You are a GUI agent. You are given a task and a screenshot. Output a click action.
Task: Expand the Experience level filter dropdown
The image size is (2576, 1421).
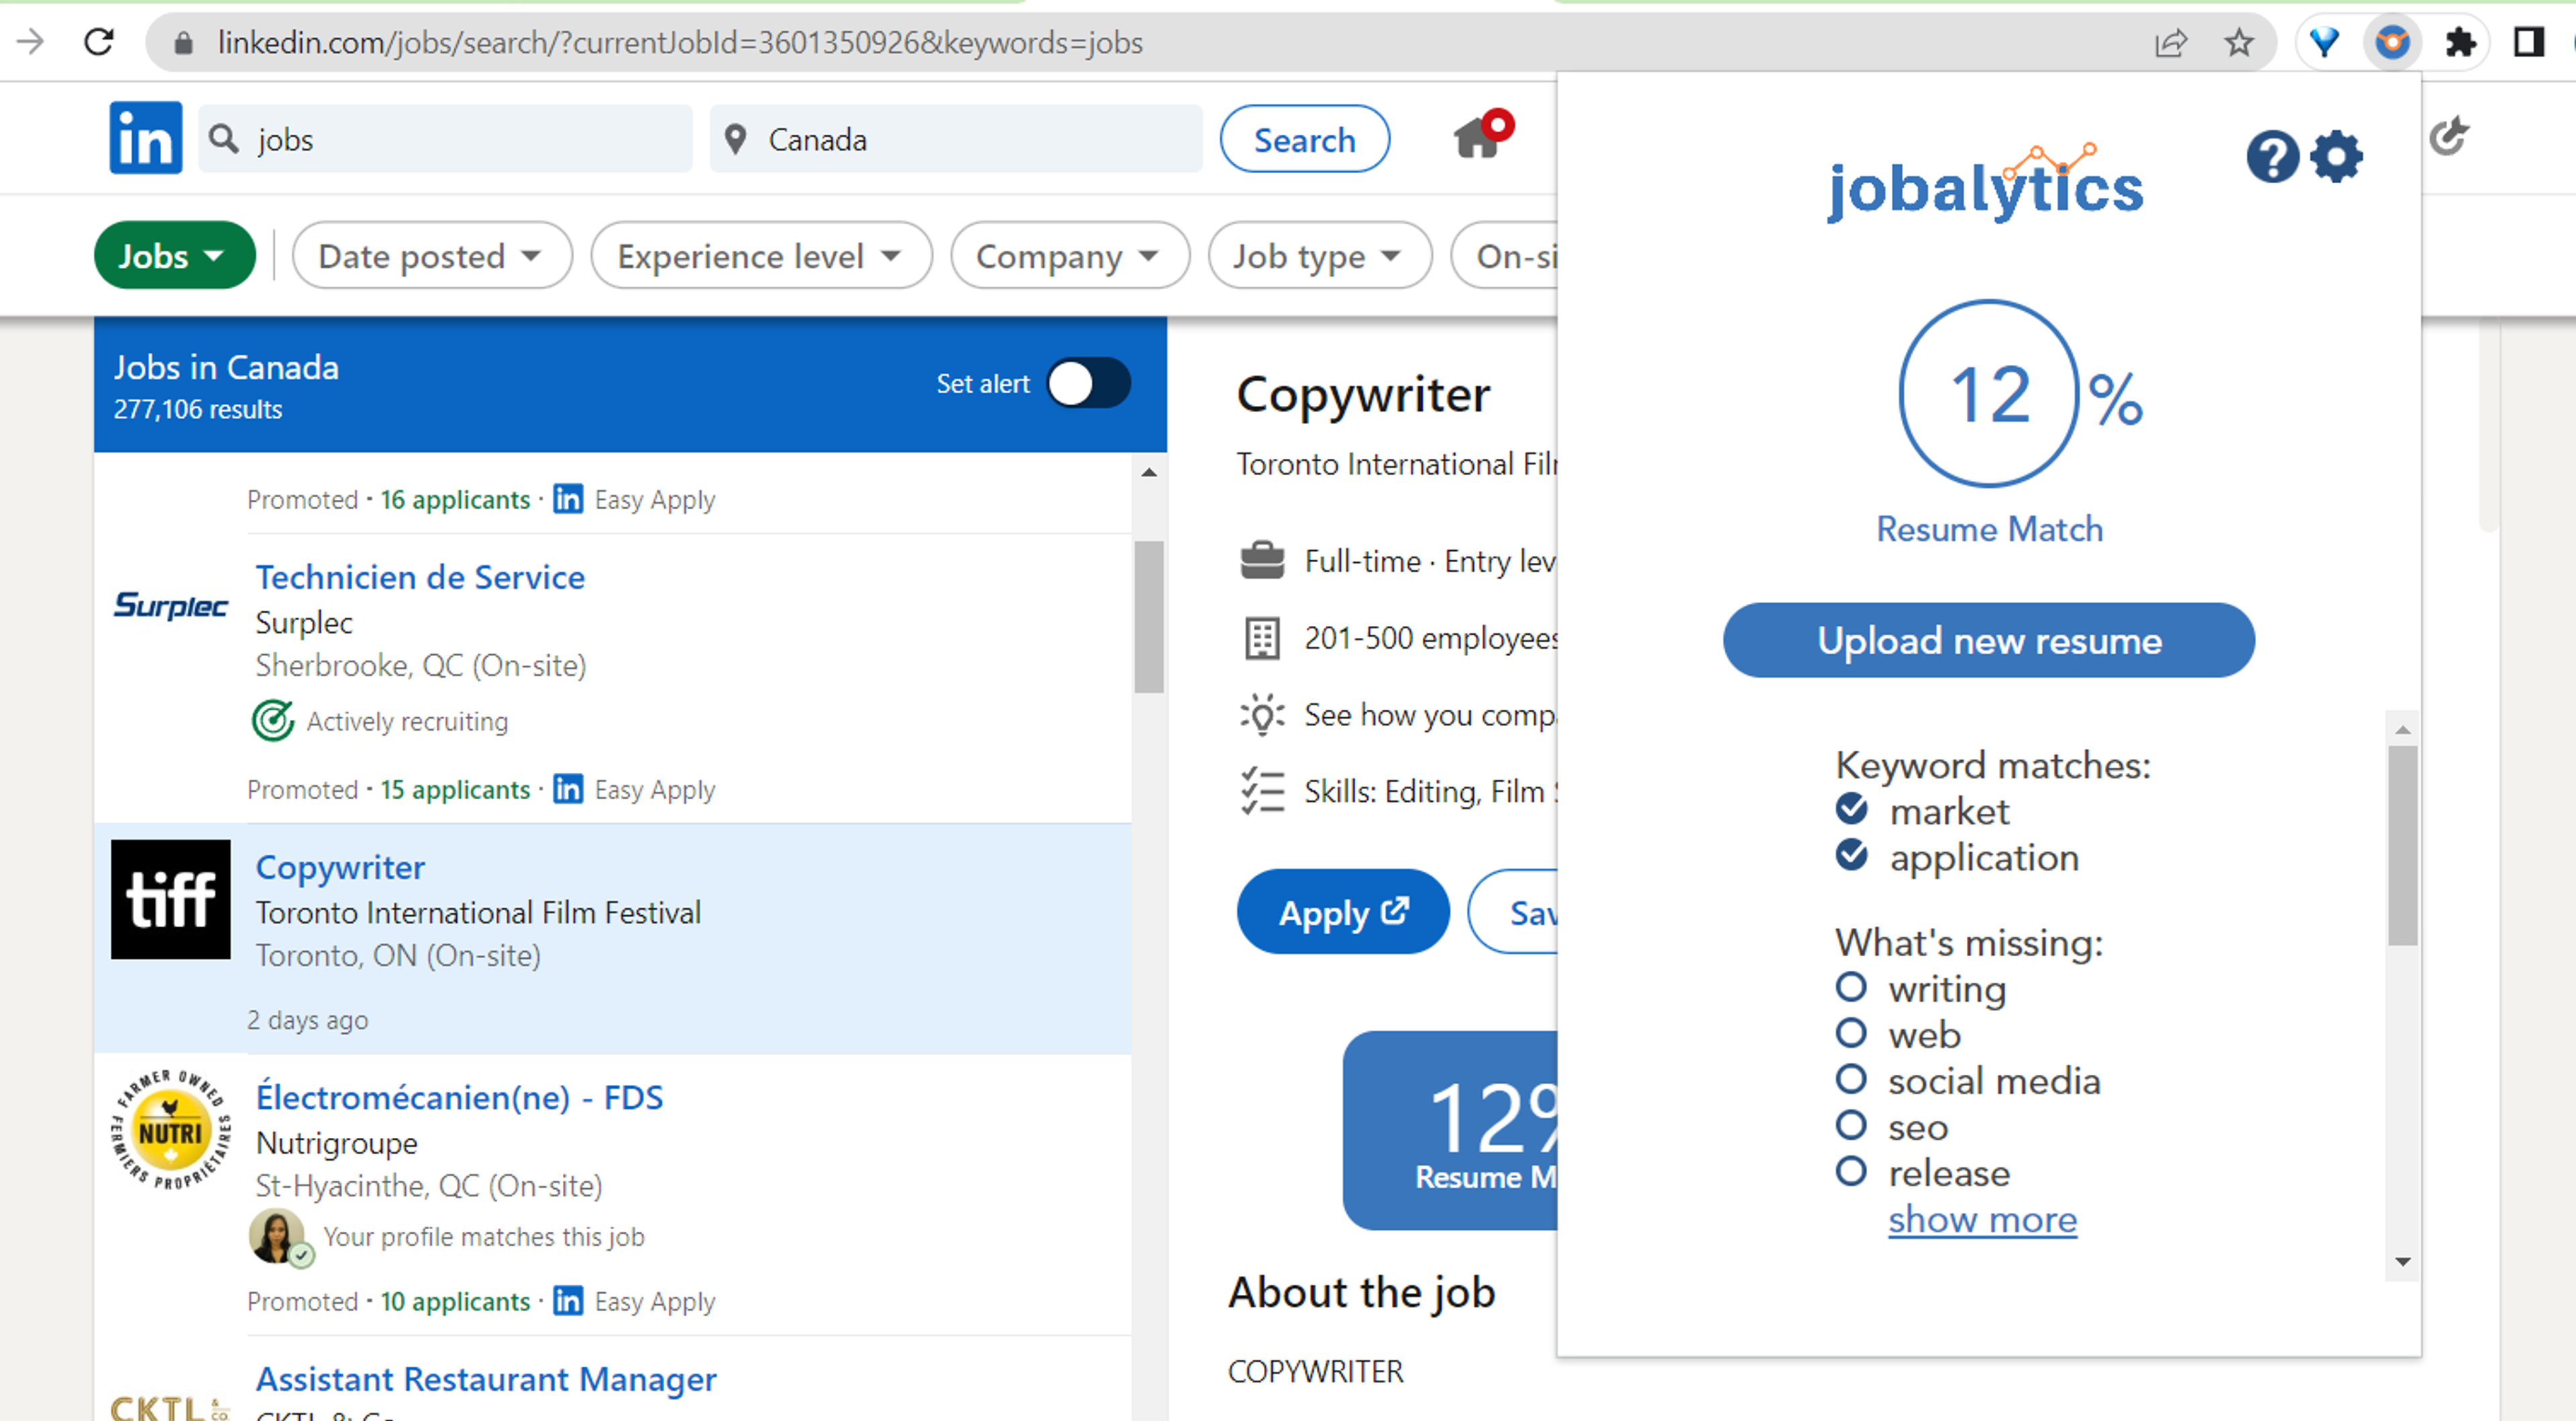coord(760,256)
